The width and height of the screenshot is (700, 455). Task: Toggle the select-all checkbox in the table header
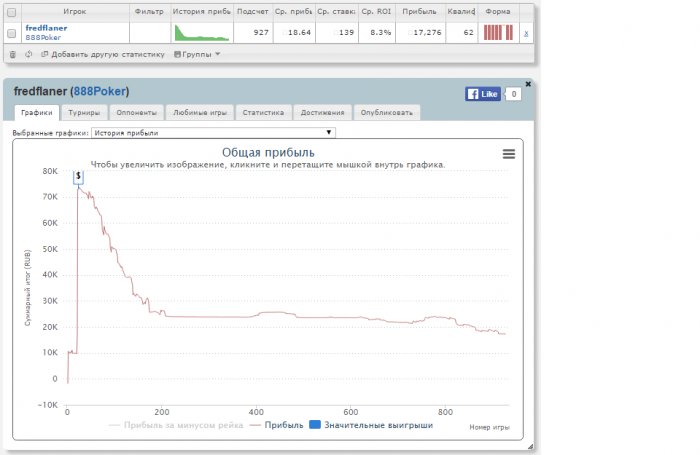[x=12, y=12]
